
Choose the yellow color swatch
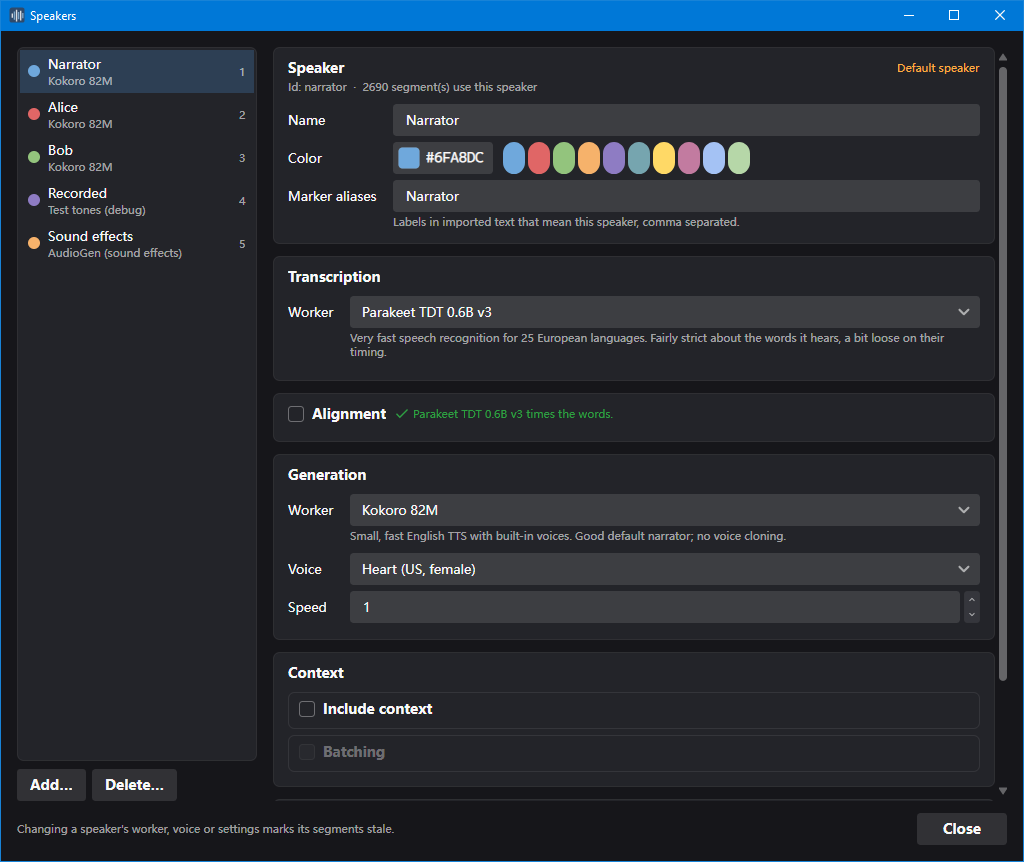pyautogui.click(x=664, y=158)
